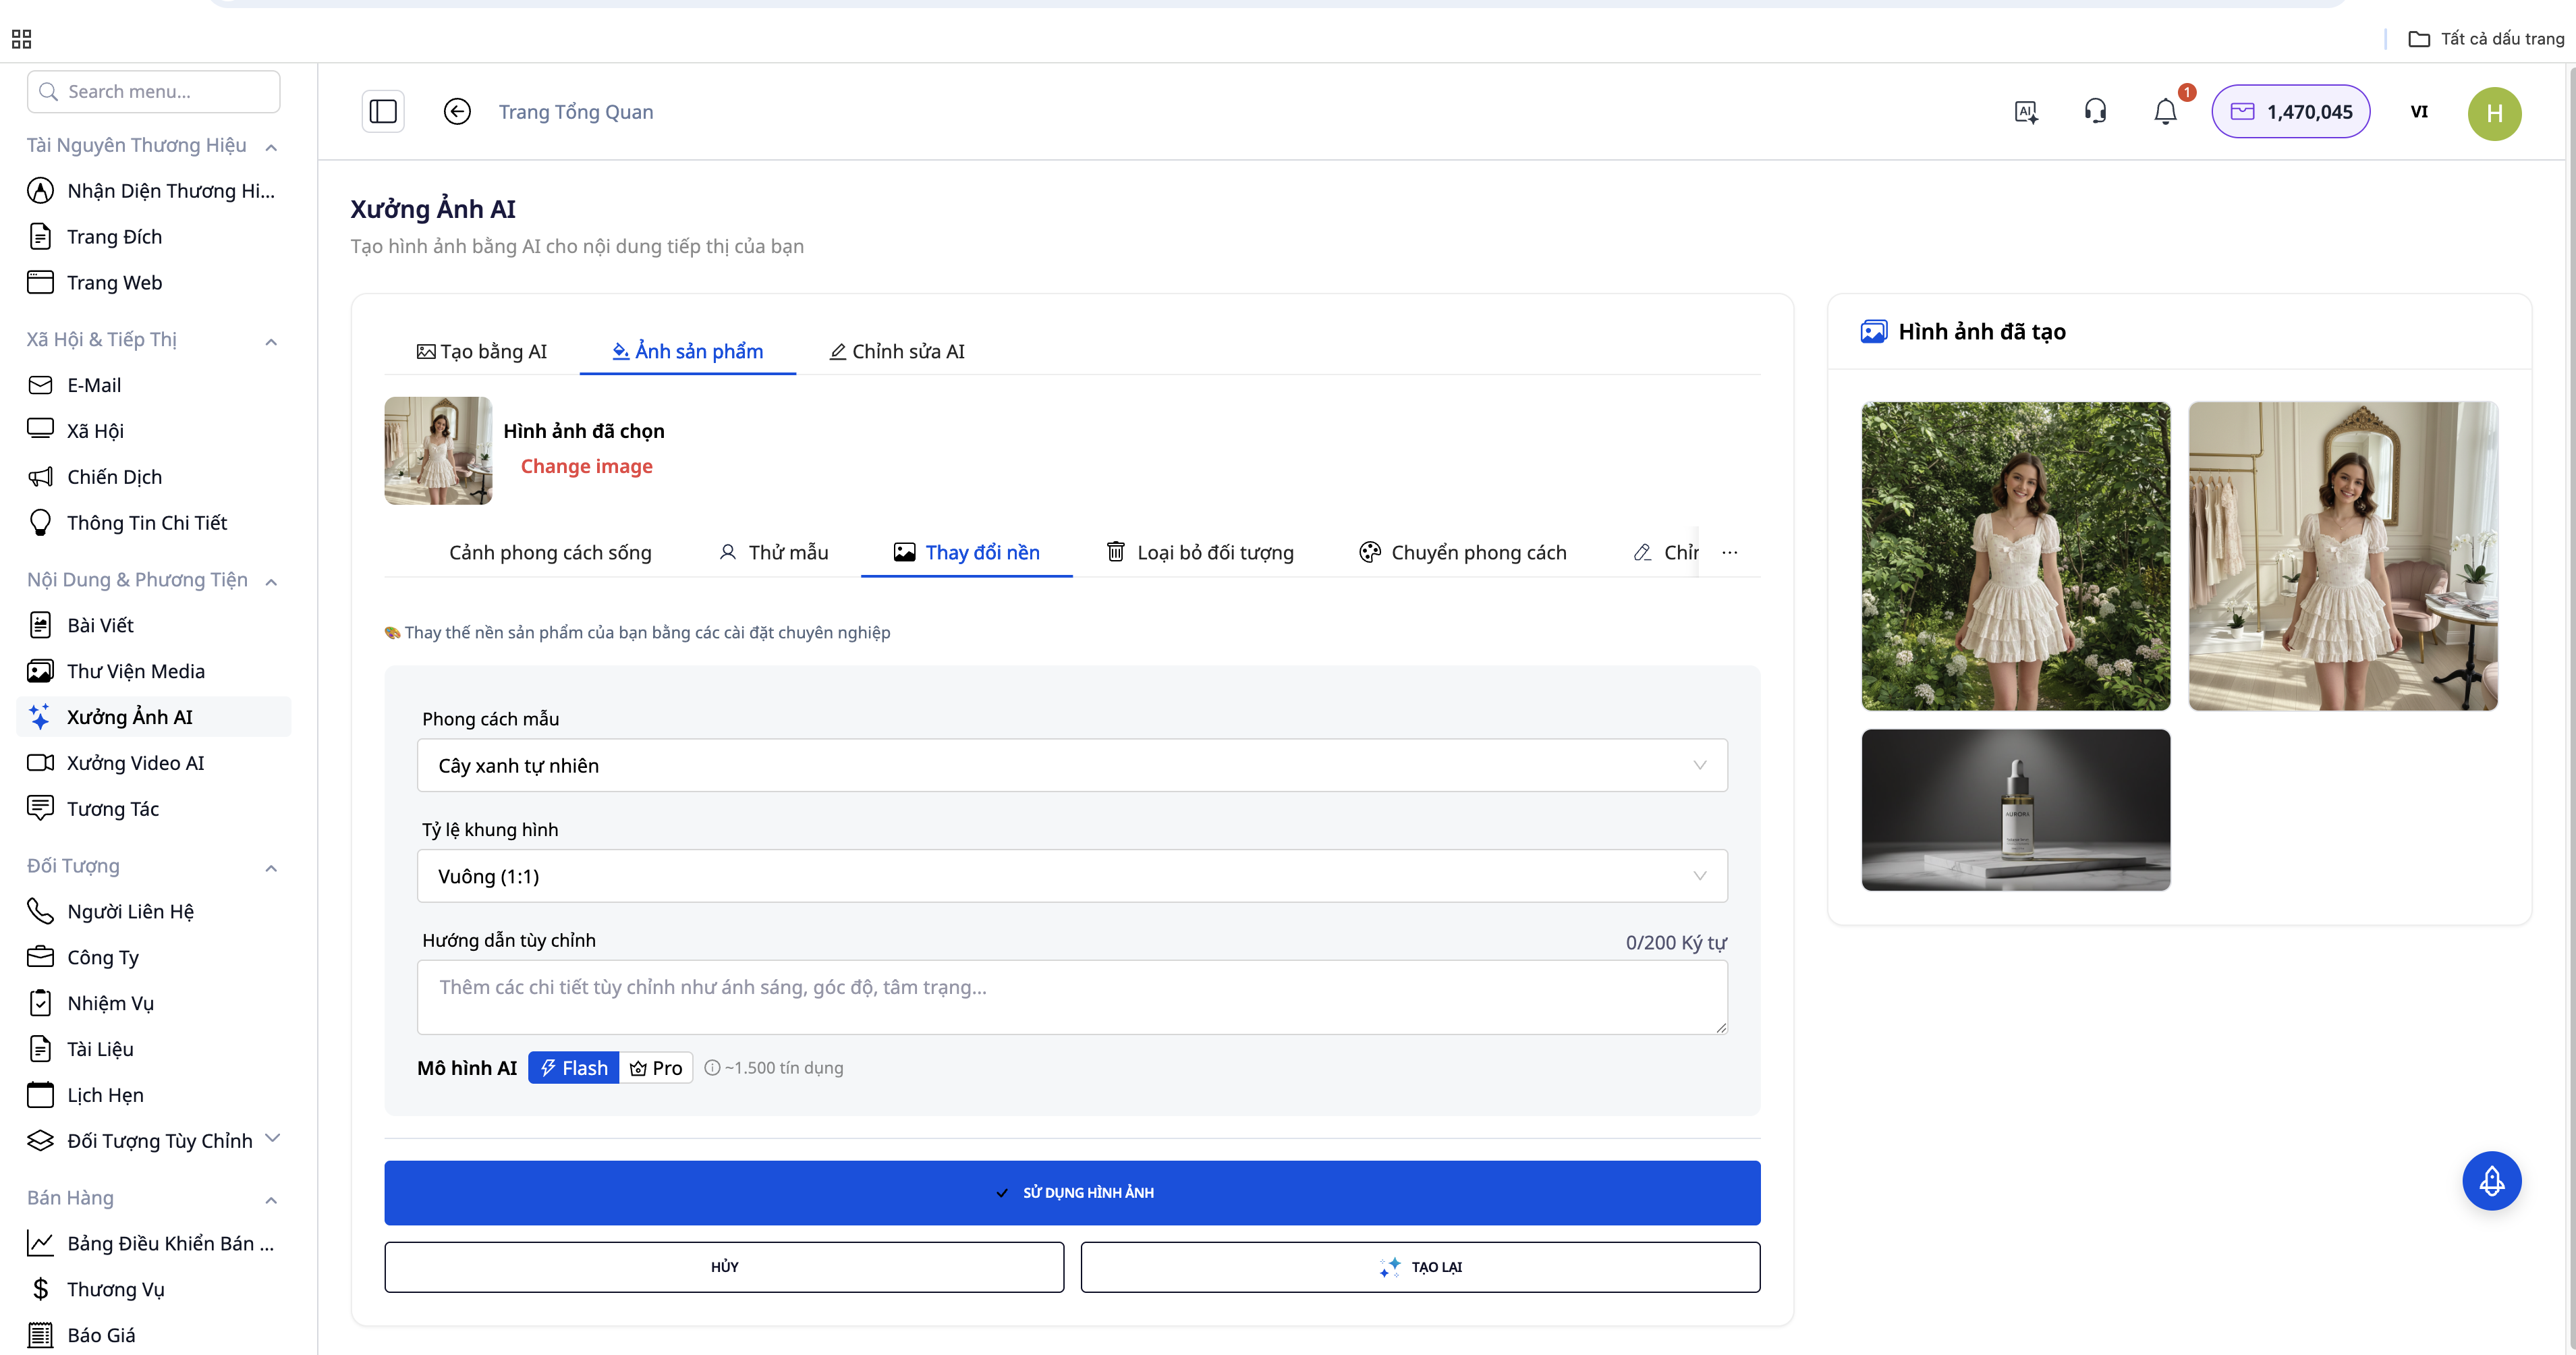Click the apps grid icon
This screenshot has height=1355, width=2576.
pyautogui.click(x=21, y=39)
